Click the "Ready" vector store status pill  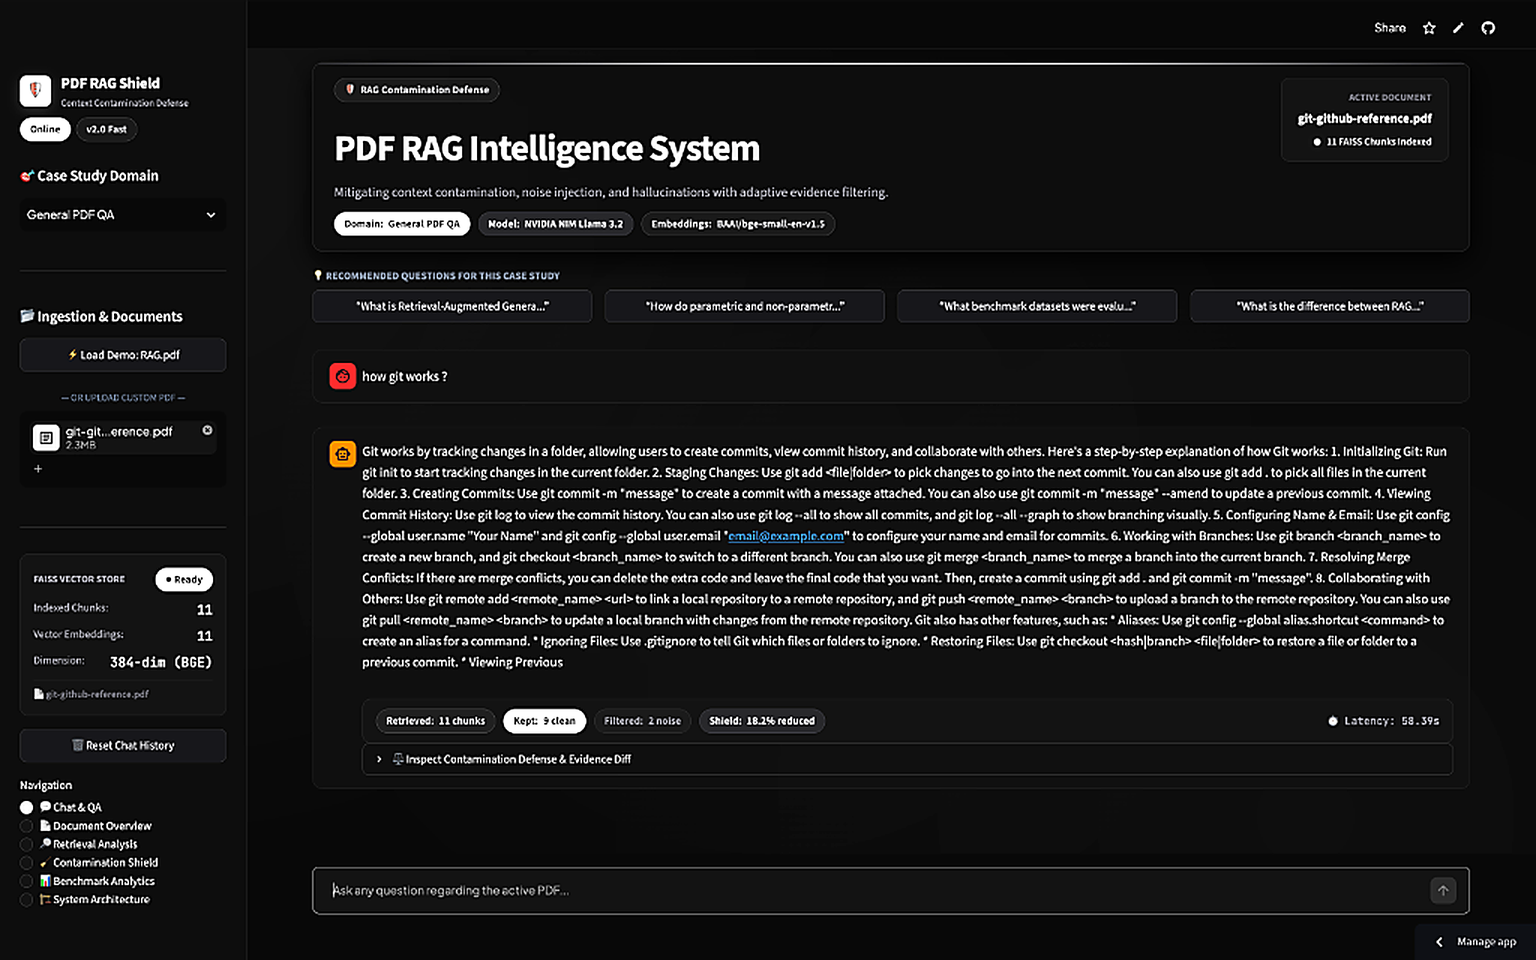click(x=184, y=580)
